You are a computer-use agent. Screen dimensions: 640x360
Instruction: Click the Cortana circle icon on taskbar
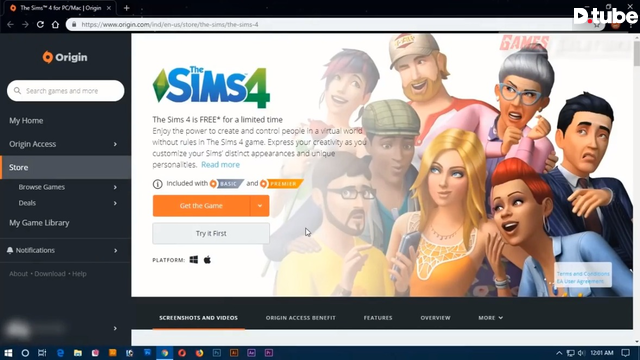click(25, 353)
